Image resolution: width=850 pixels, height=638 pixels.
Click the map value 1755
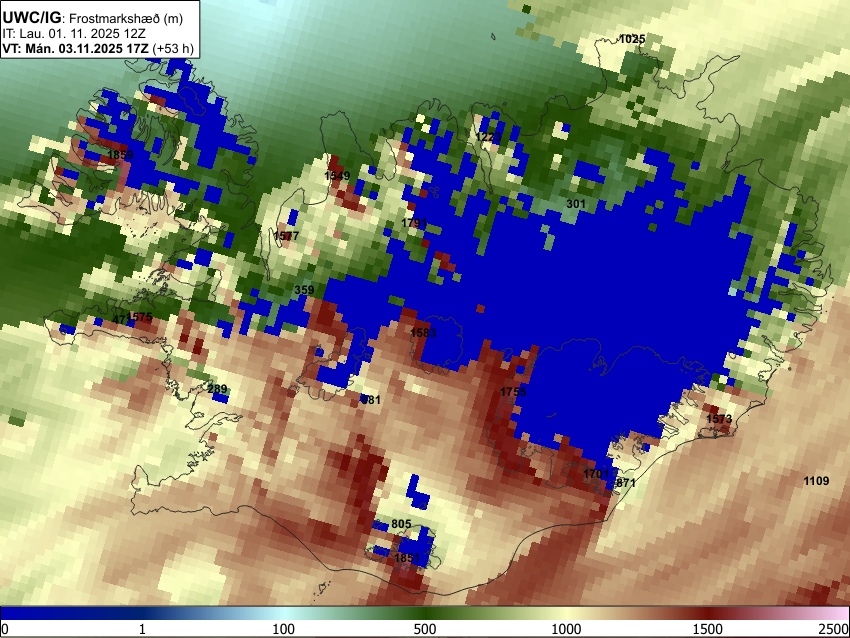[x=513, y=392]
